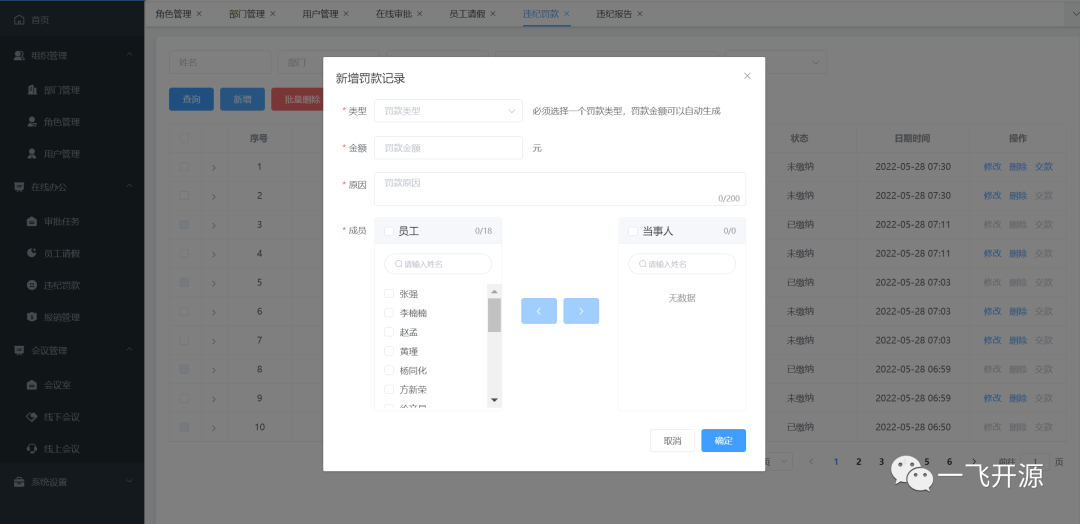
Task: Click the 会议室 sidebar icon
Action: pyautogui.click(x=32, y=385)
